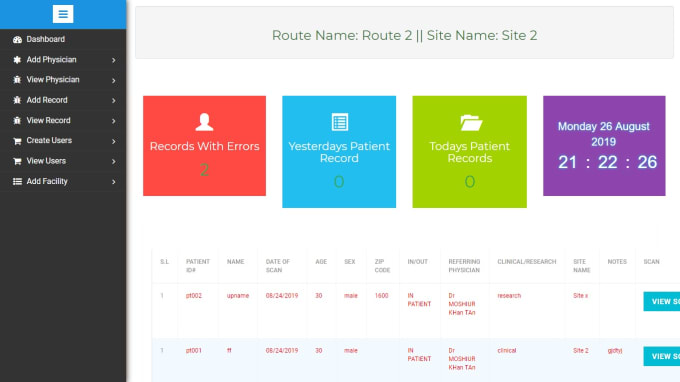The width and height of the screenshot is (680, 382).
Task: Open the Create Users menu label
Action: point(49,140)
